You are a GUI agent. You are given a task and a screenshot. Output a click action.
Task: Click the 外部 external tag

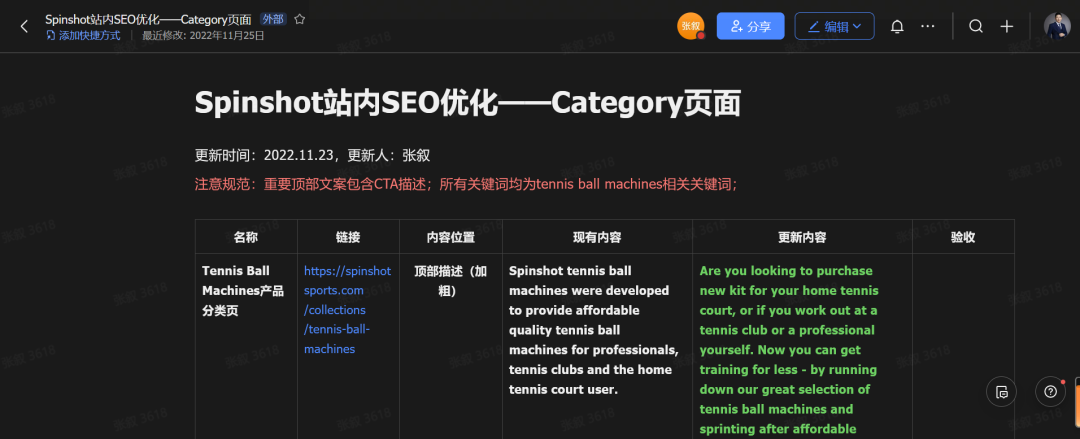[x=272, y=19]
